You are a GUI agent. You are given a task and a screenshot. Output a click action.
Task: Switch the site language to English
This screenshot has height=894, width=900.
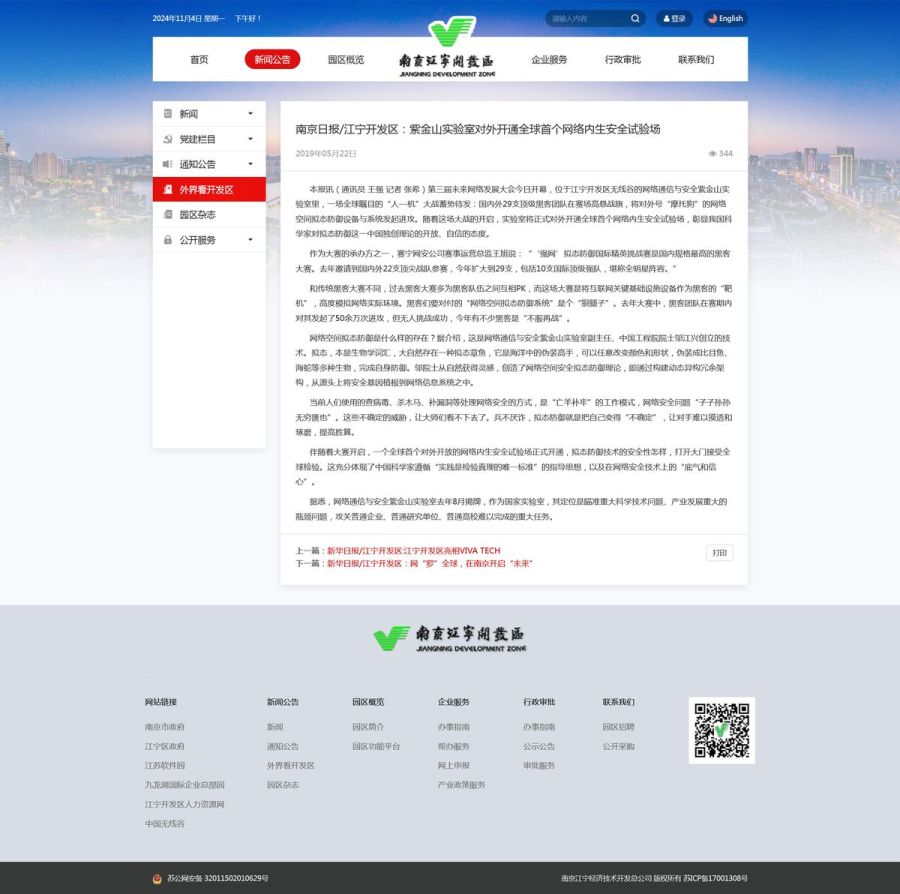click(726, 19)
